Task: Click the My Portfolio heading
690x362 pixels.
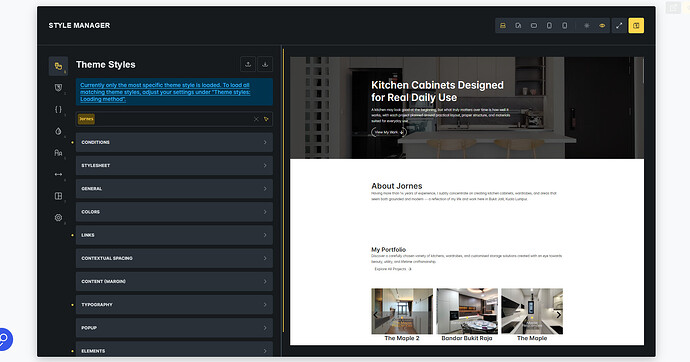Action: click(x=389, y=249)
